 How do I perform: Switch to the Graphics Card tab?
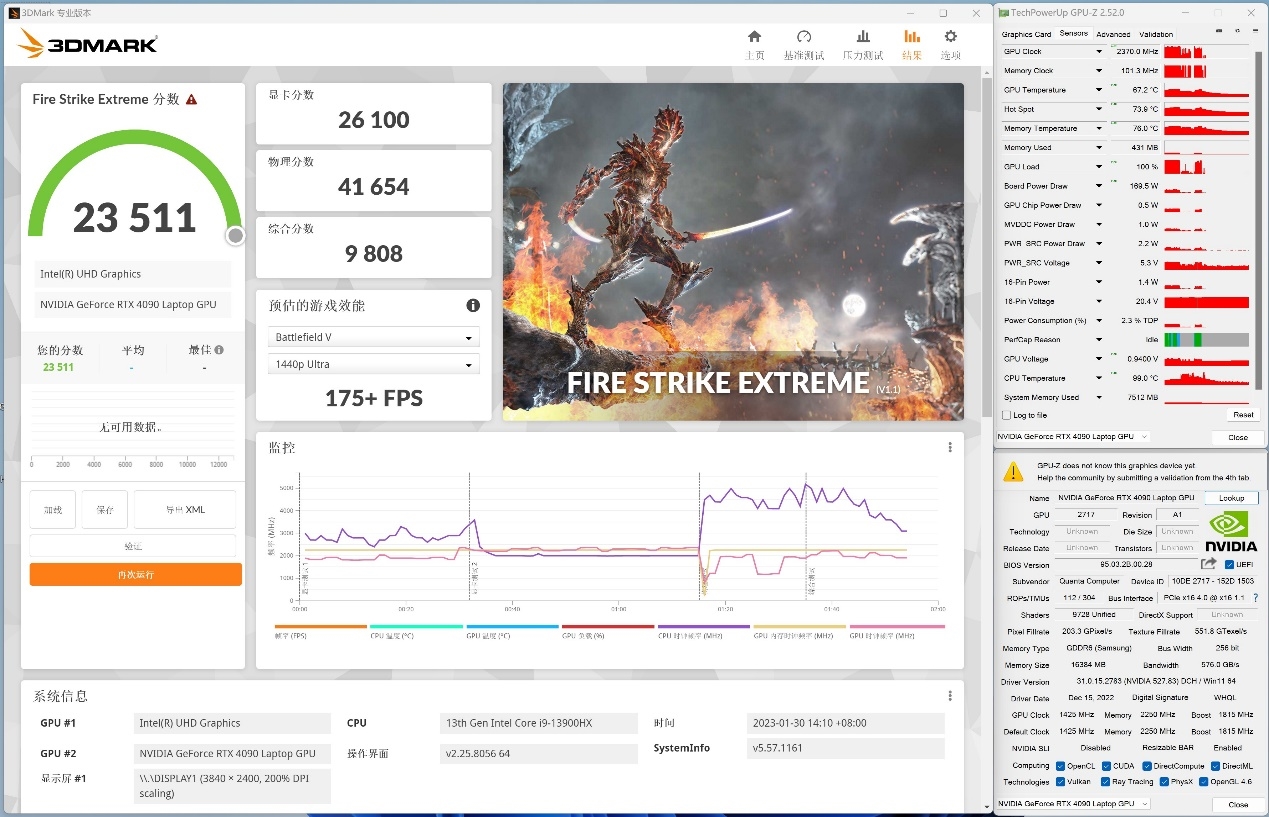(x=1026, y=34)
